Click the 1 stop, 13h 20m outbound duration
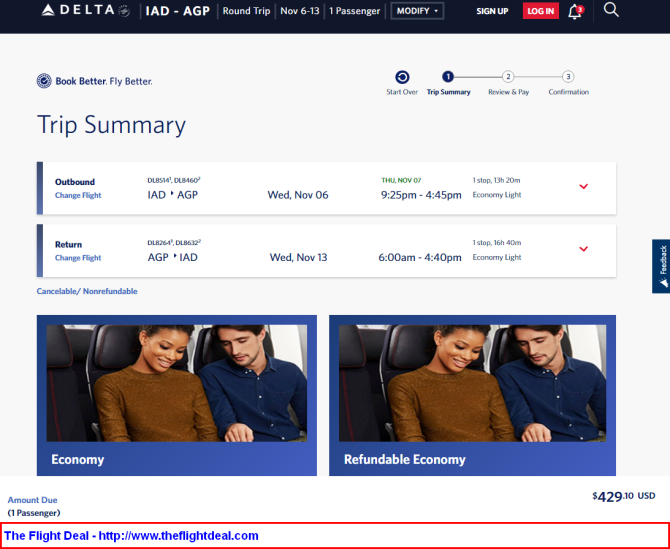 (496, 180)
